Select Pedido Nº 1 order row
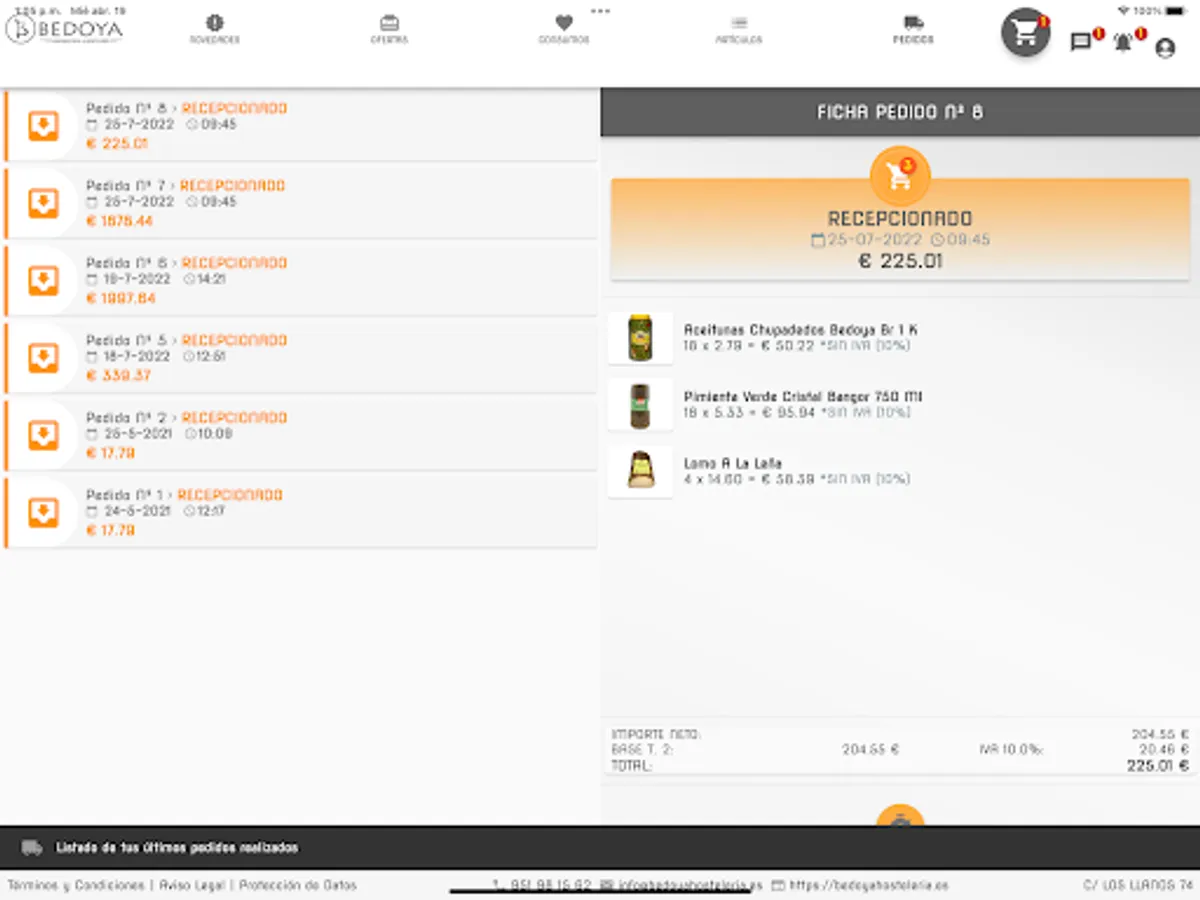The width and height of the screenshot is (1200, 900). pyautogui.click(x=300, y=513)
